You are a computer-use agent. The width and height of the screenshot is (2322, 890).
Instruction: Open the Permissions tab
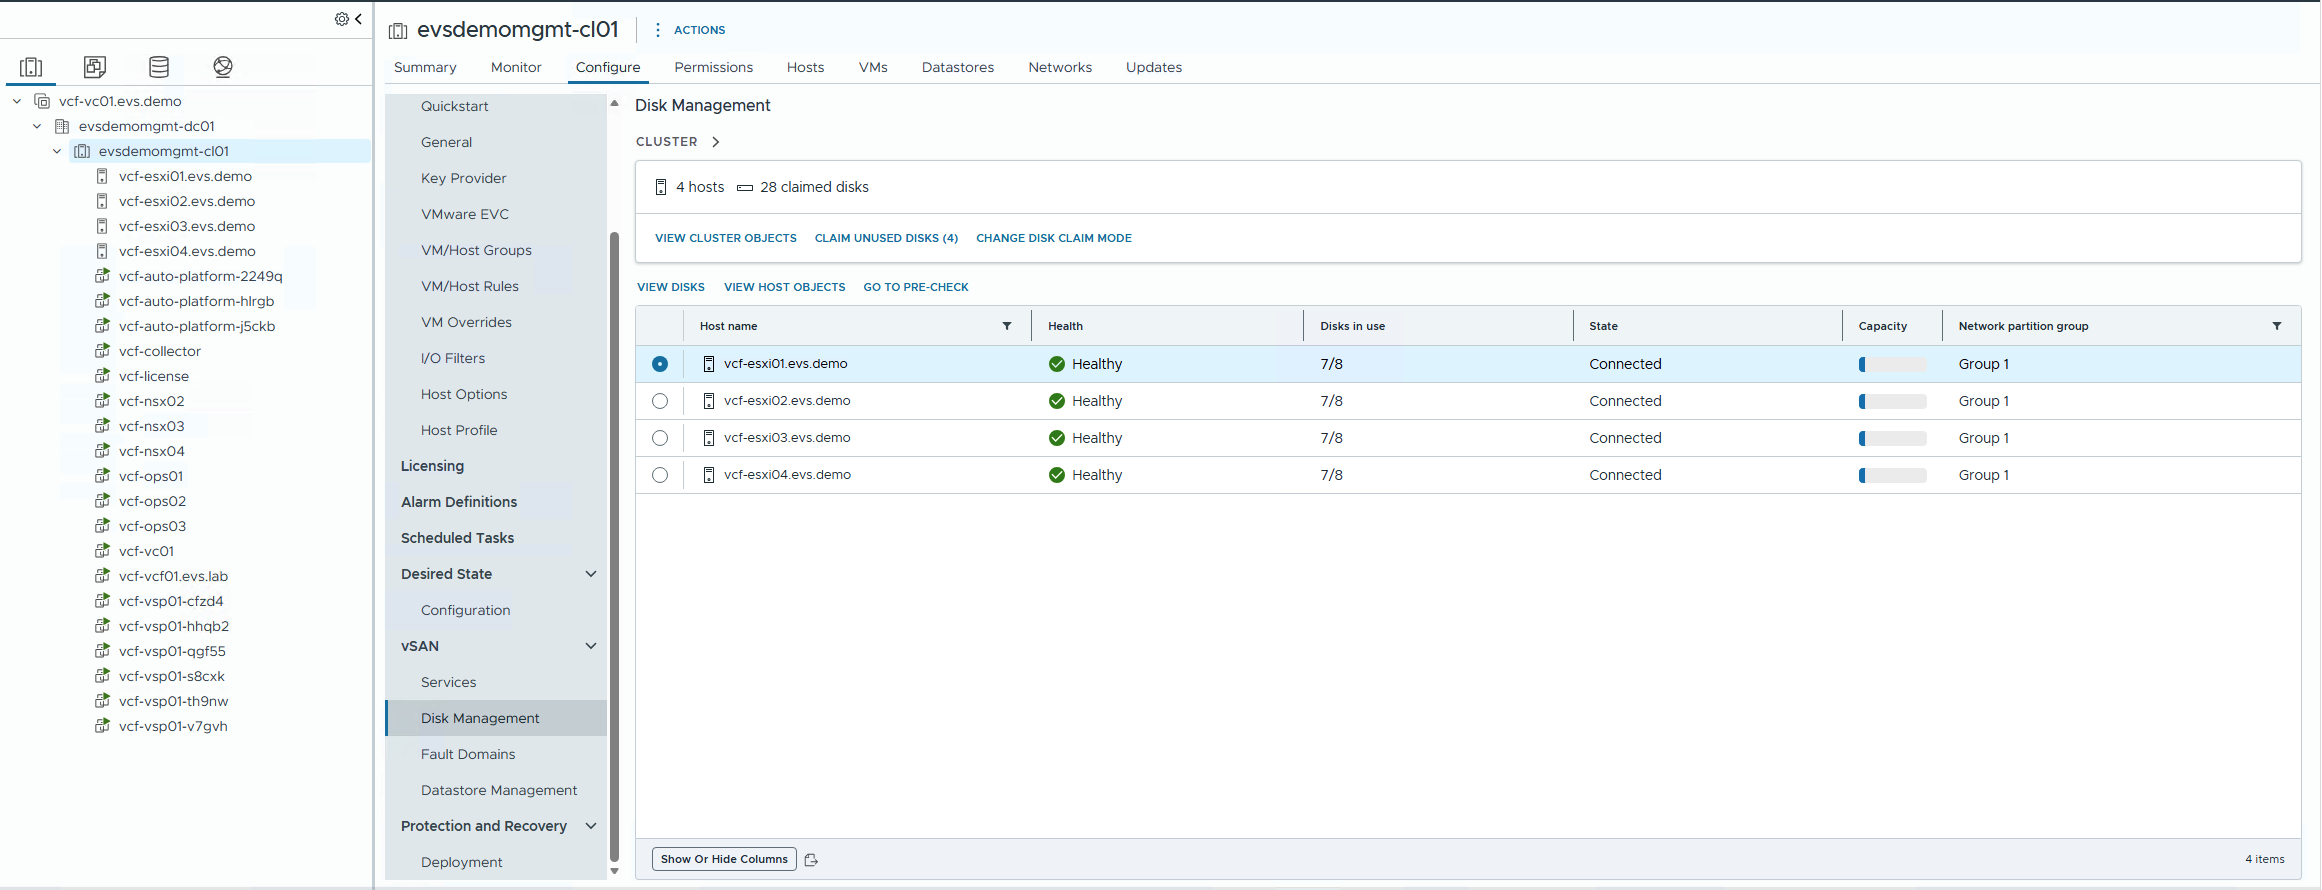(714, 67)
